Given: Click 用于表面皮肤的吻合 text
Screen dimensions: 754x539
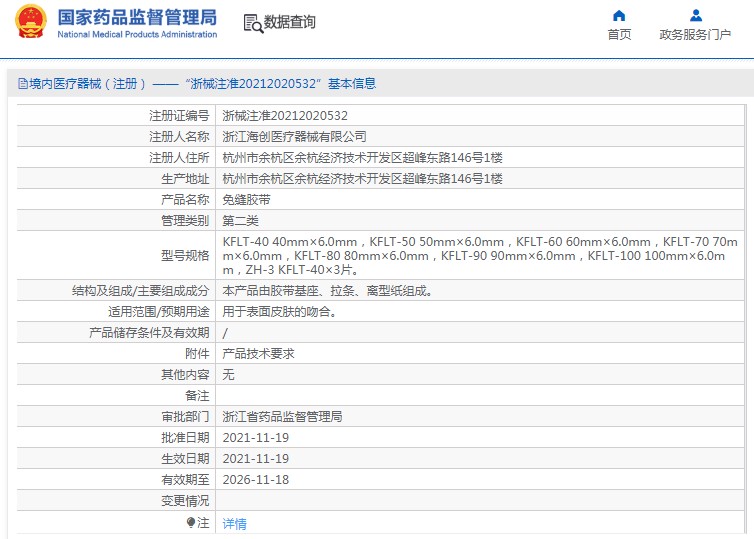Looking at the screenshot, I should (279, 312).
